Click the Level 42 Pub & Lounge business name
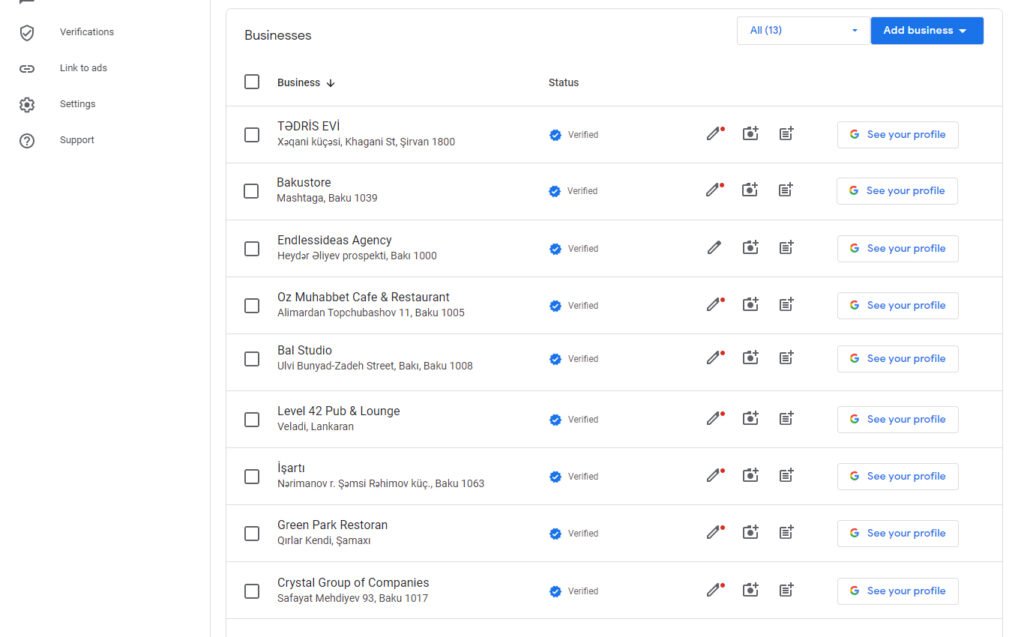Image resolution: width=1024 pixels, height=637 pixels. 338,411
